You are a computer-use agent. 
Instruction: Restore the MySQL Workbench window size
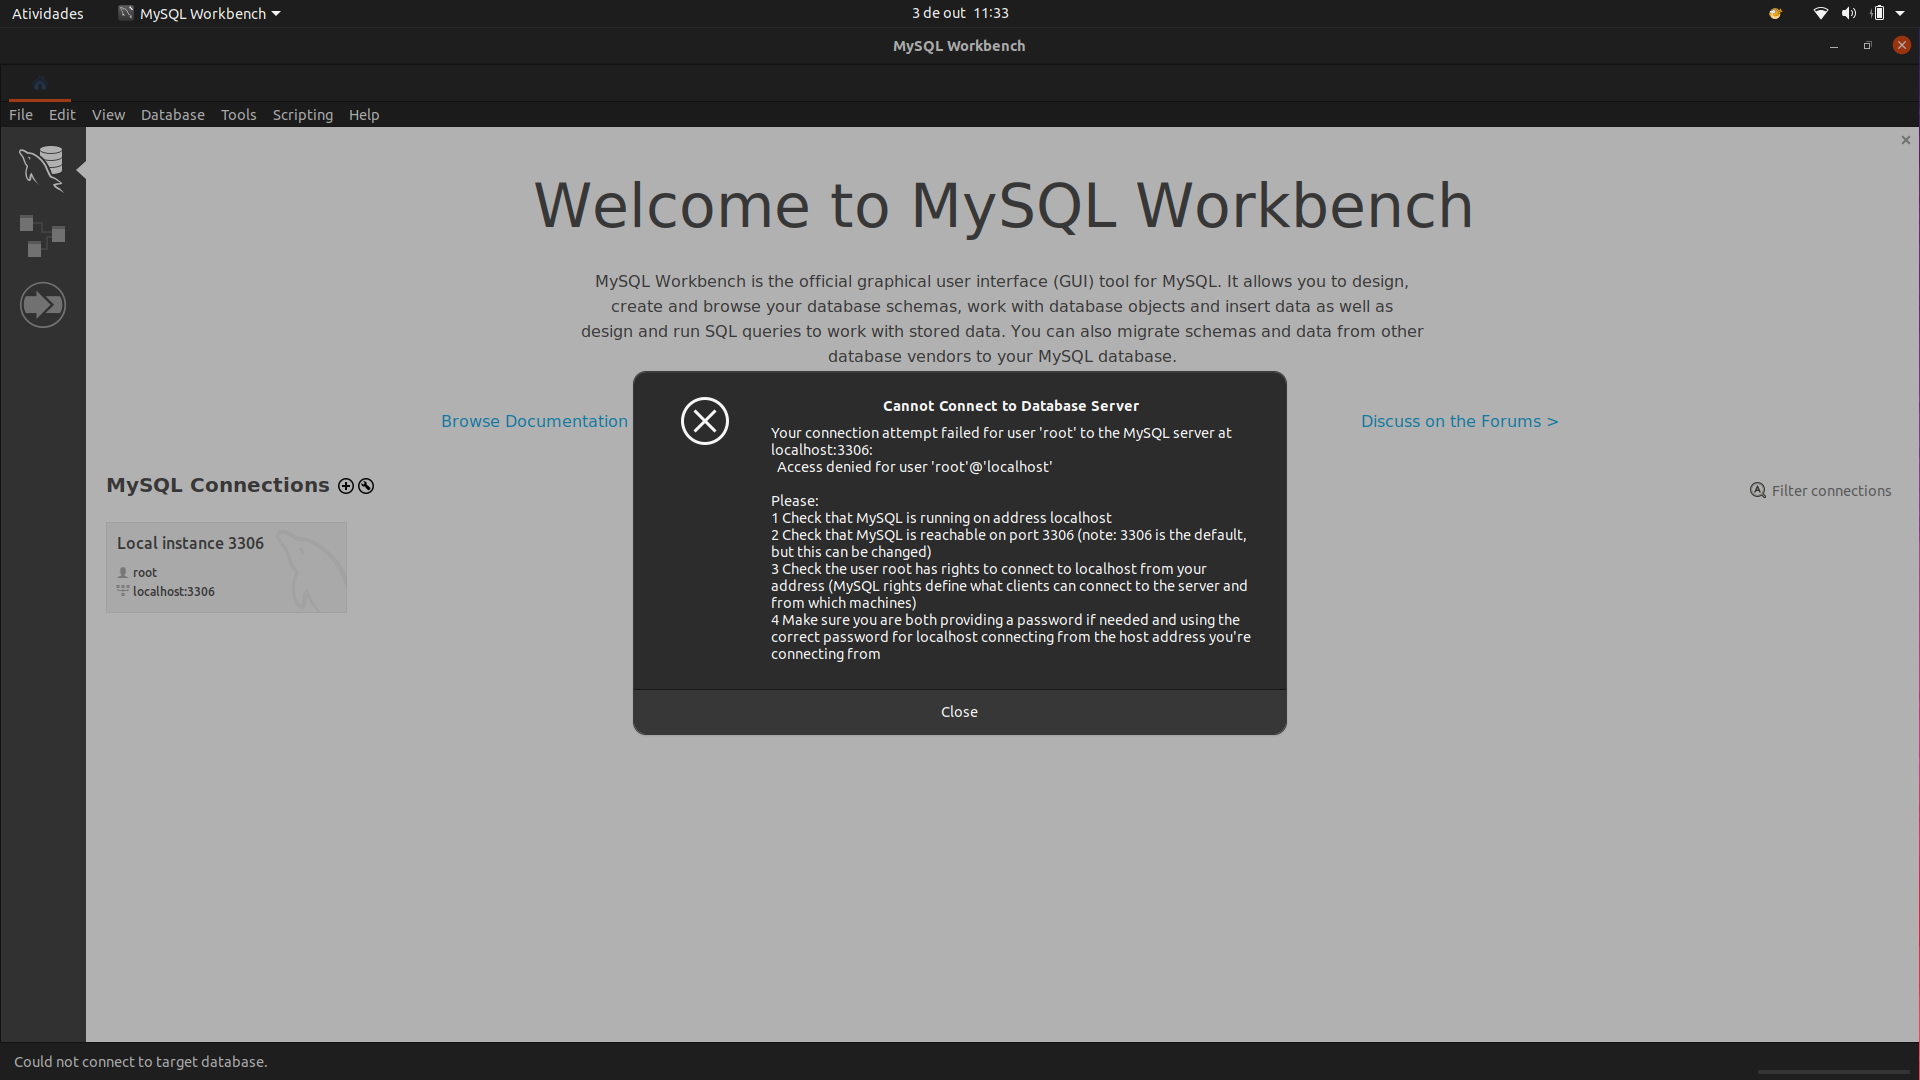(x=1866, y=46)
